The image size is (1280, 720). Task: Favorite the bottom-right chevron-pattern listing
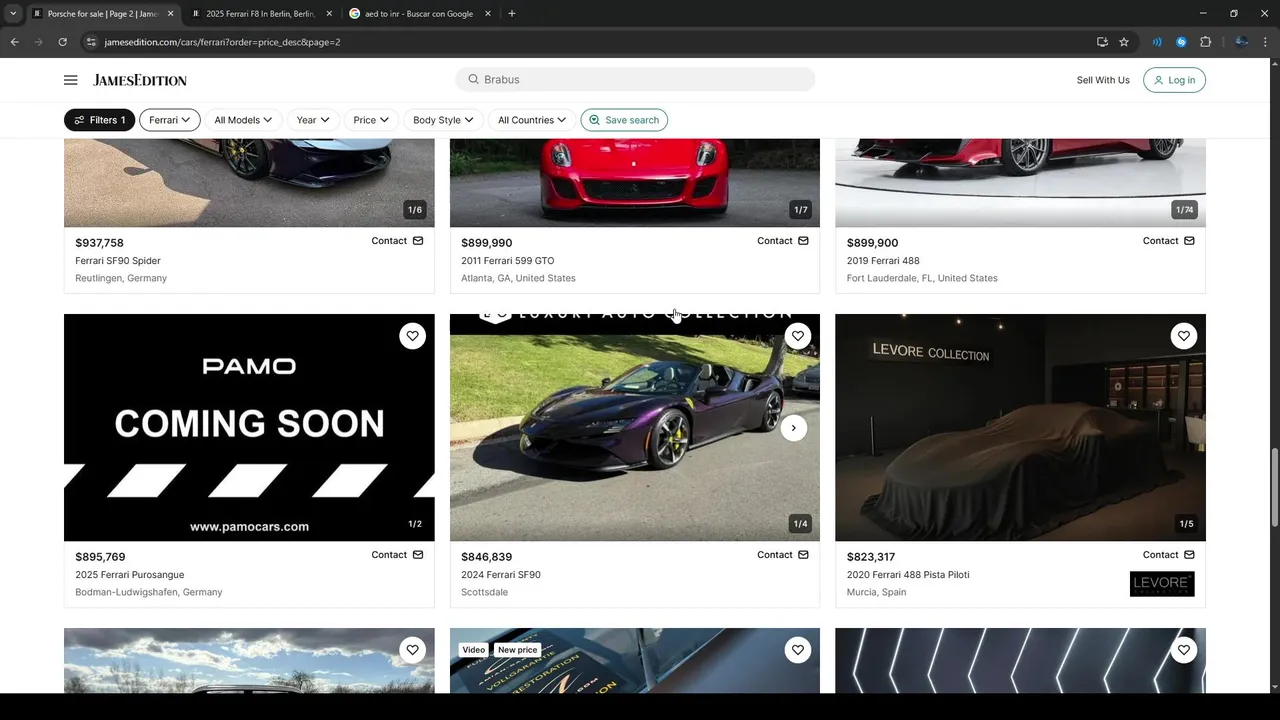(1184, 650)
